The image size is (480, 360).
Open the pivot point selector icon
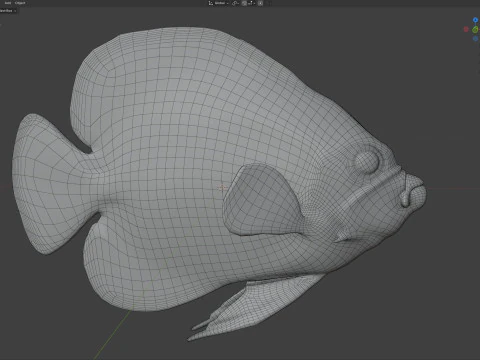pos(235,3)
